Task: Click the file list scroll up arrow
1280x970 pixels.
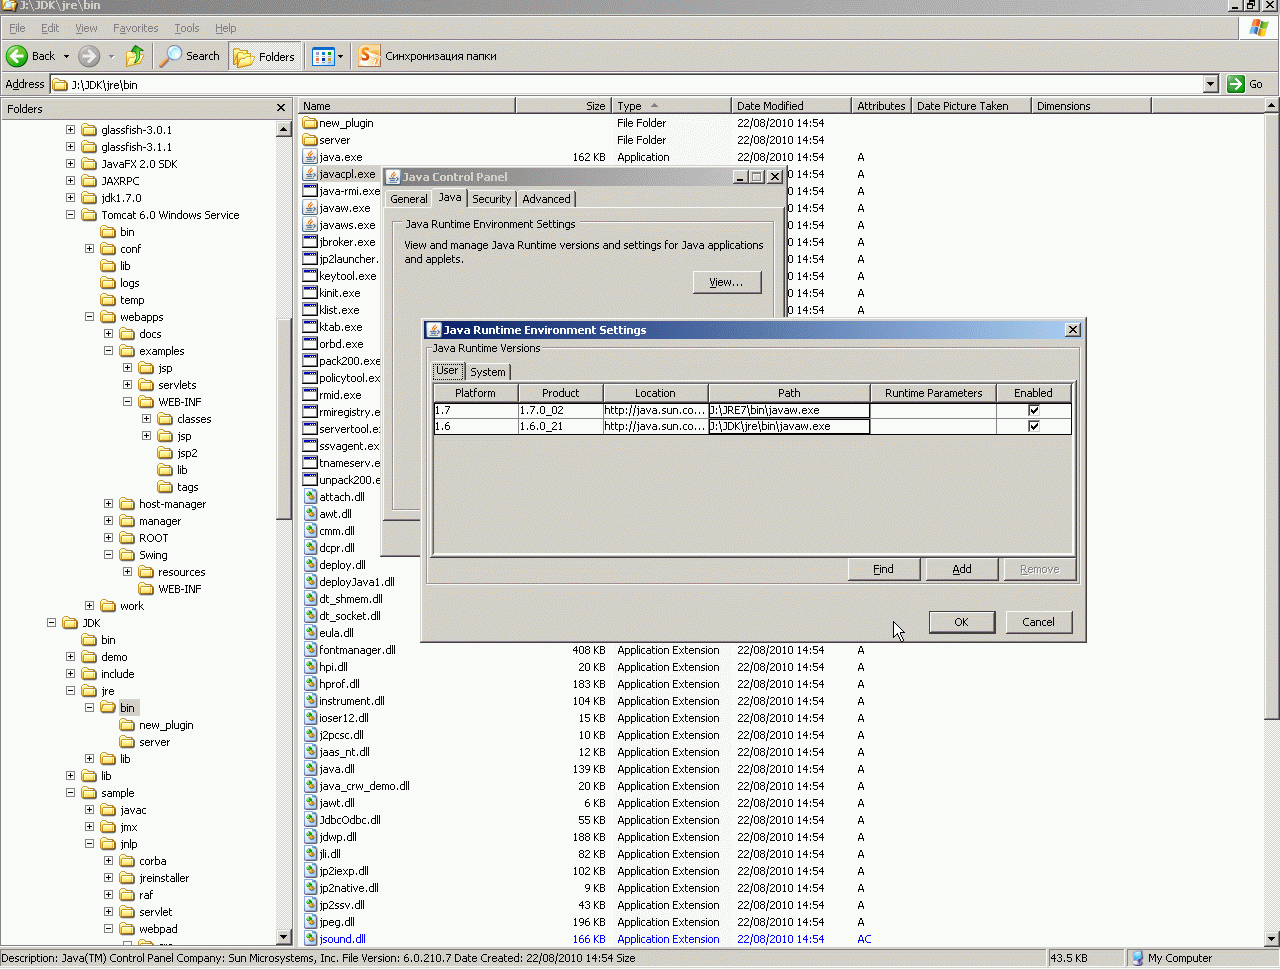Action: 1272,105
